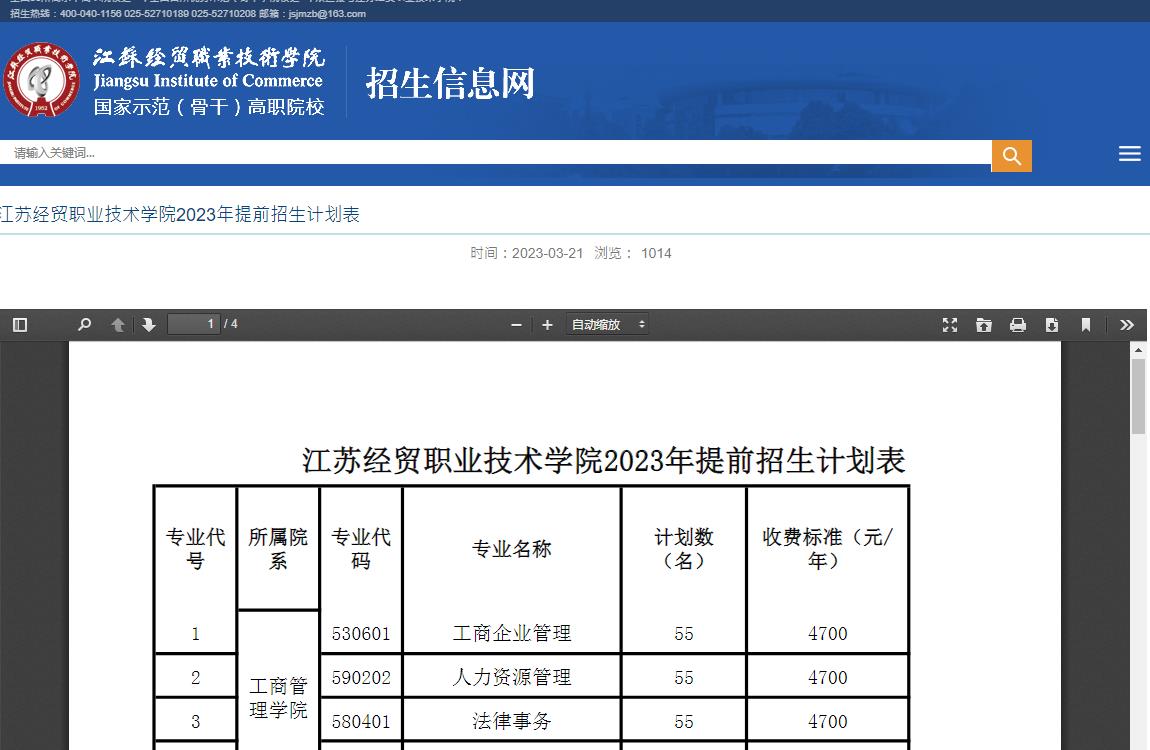Open find in document search
This screenshot has height=750, width=1150.
[x=85, y=325]
